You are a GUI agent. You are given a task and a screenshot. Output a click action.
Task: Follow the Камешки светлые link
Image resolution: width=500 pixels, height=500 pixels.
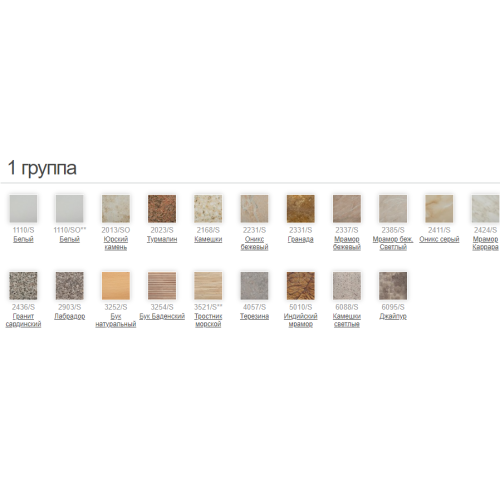[347, 320]
